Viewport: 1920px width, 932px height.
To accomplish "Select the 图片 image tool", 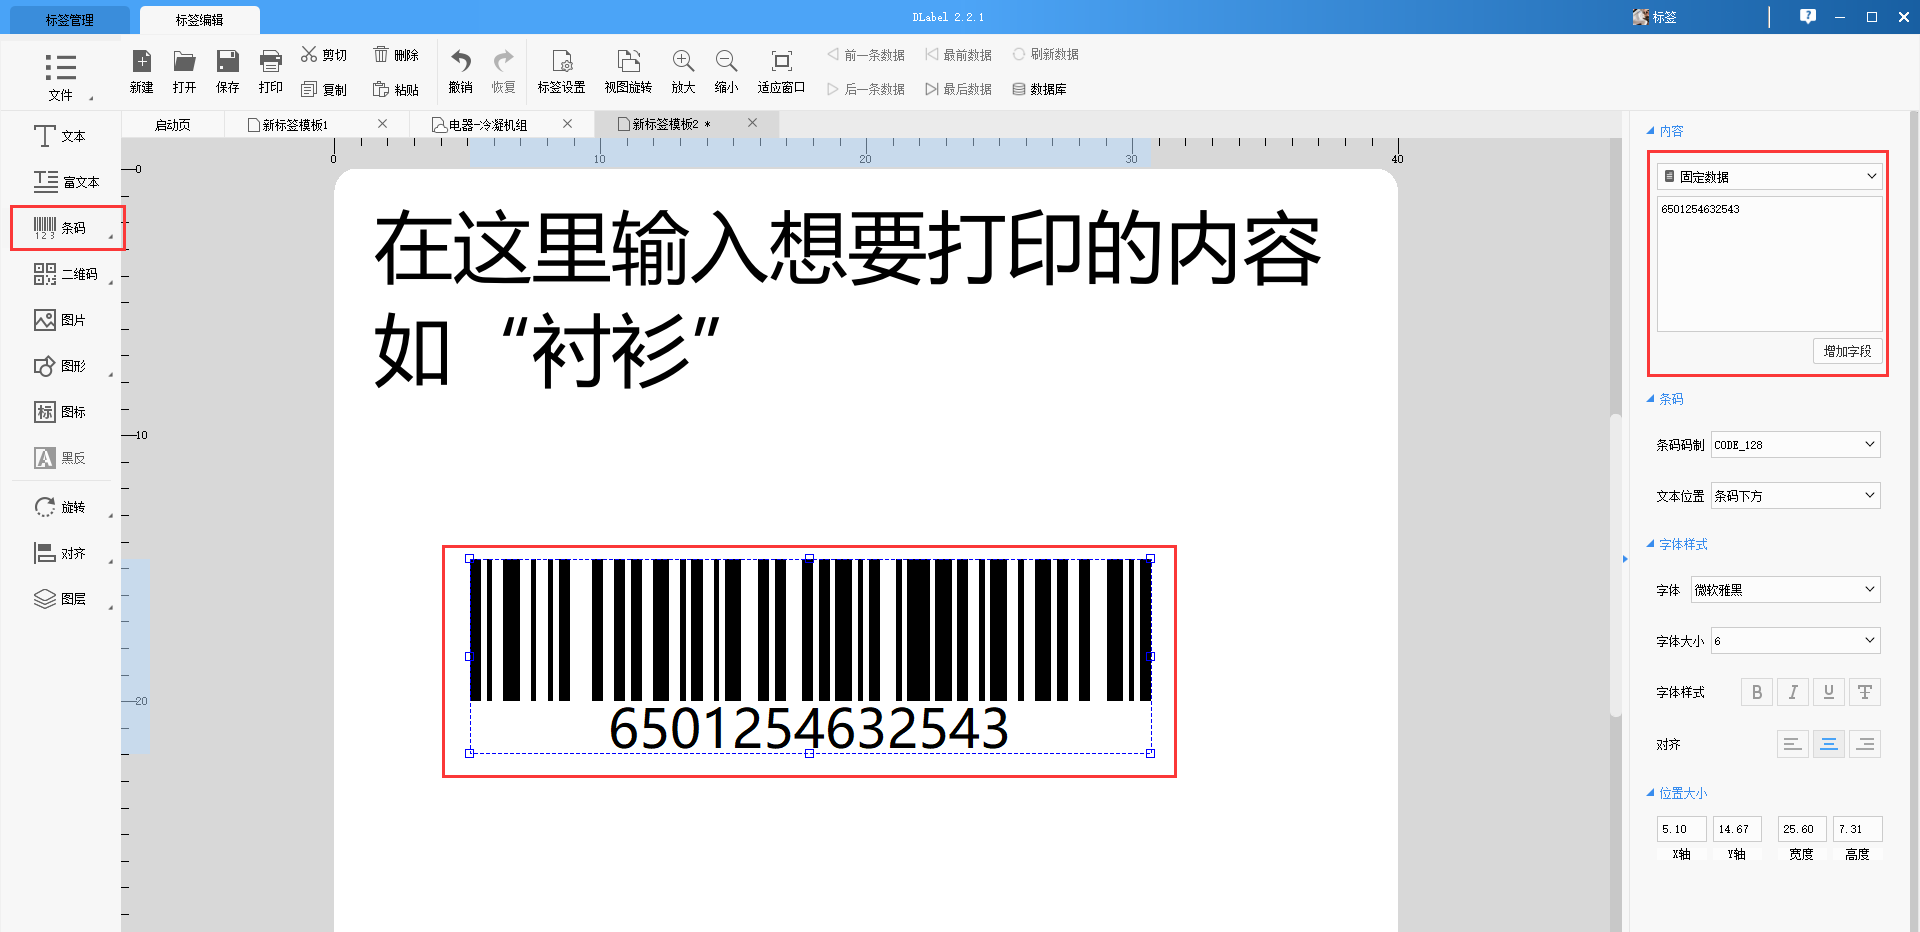I will coord(60,320).
